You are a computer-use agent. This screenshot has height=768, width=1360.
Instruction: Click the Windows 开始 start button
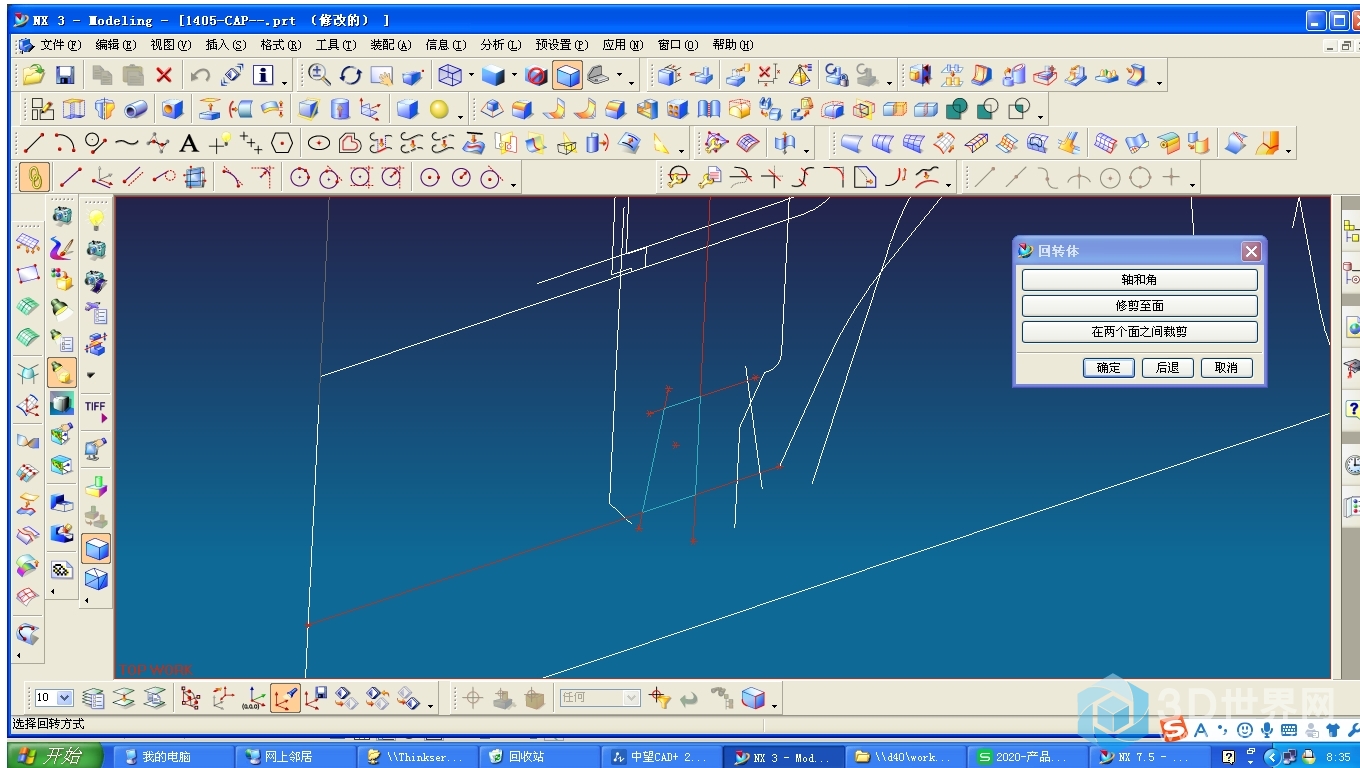coord(55,756)
